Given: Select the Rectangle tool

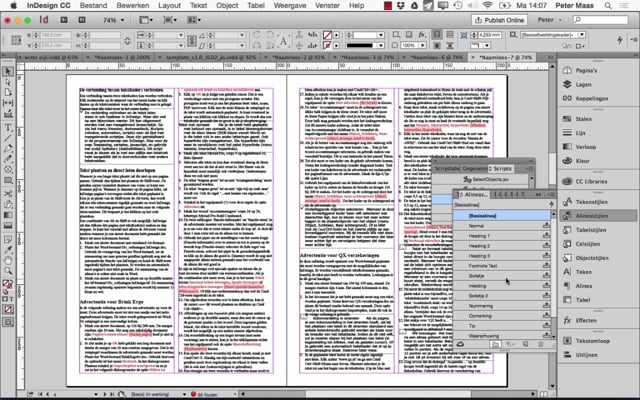Looking at the screenshot, I should point(8,180).
